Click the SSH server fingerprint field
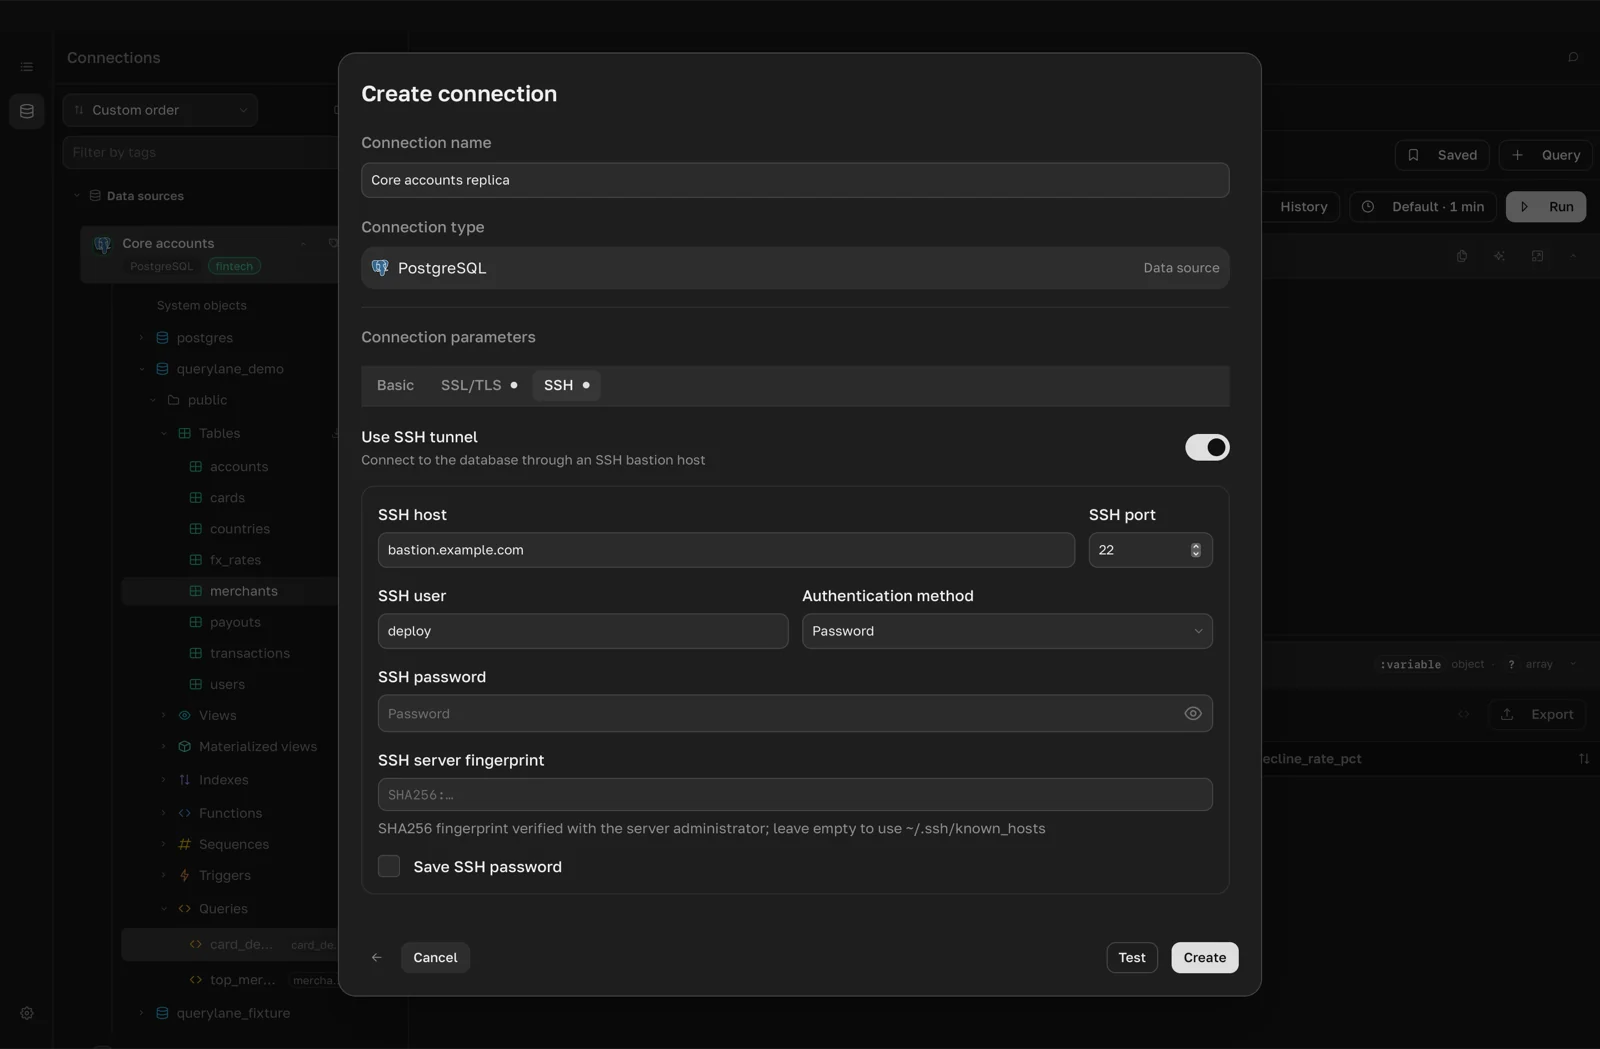Viewport: 1600px width, 1049px height. click(x=795, y=795)
